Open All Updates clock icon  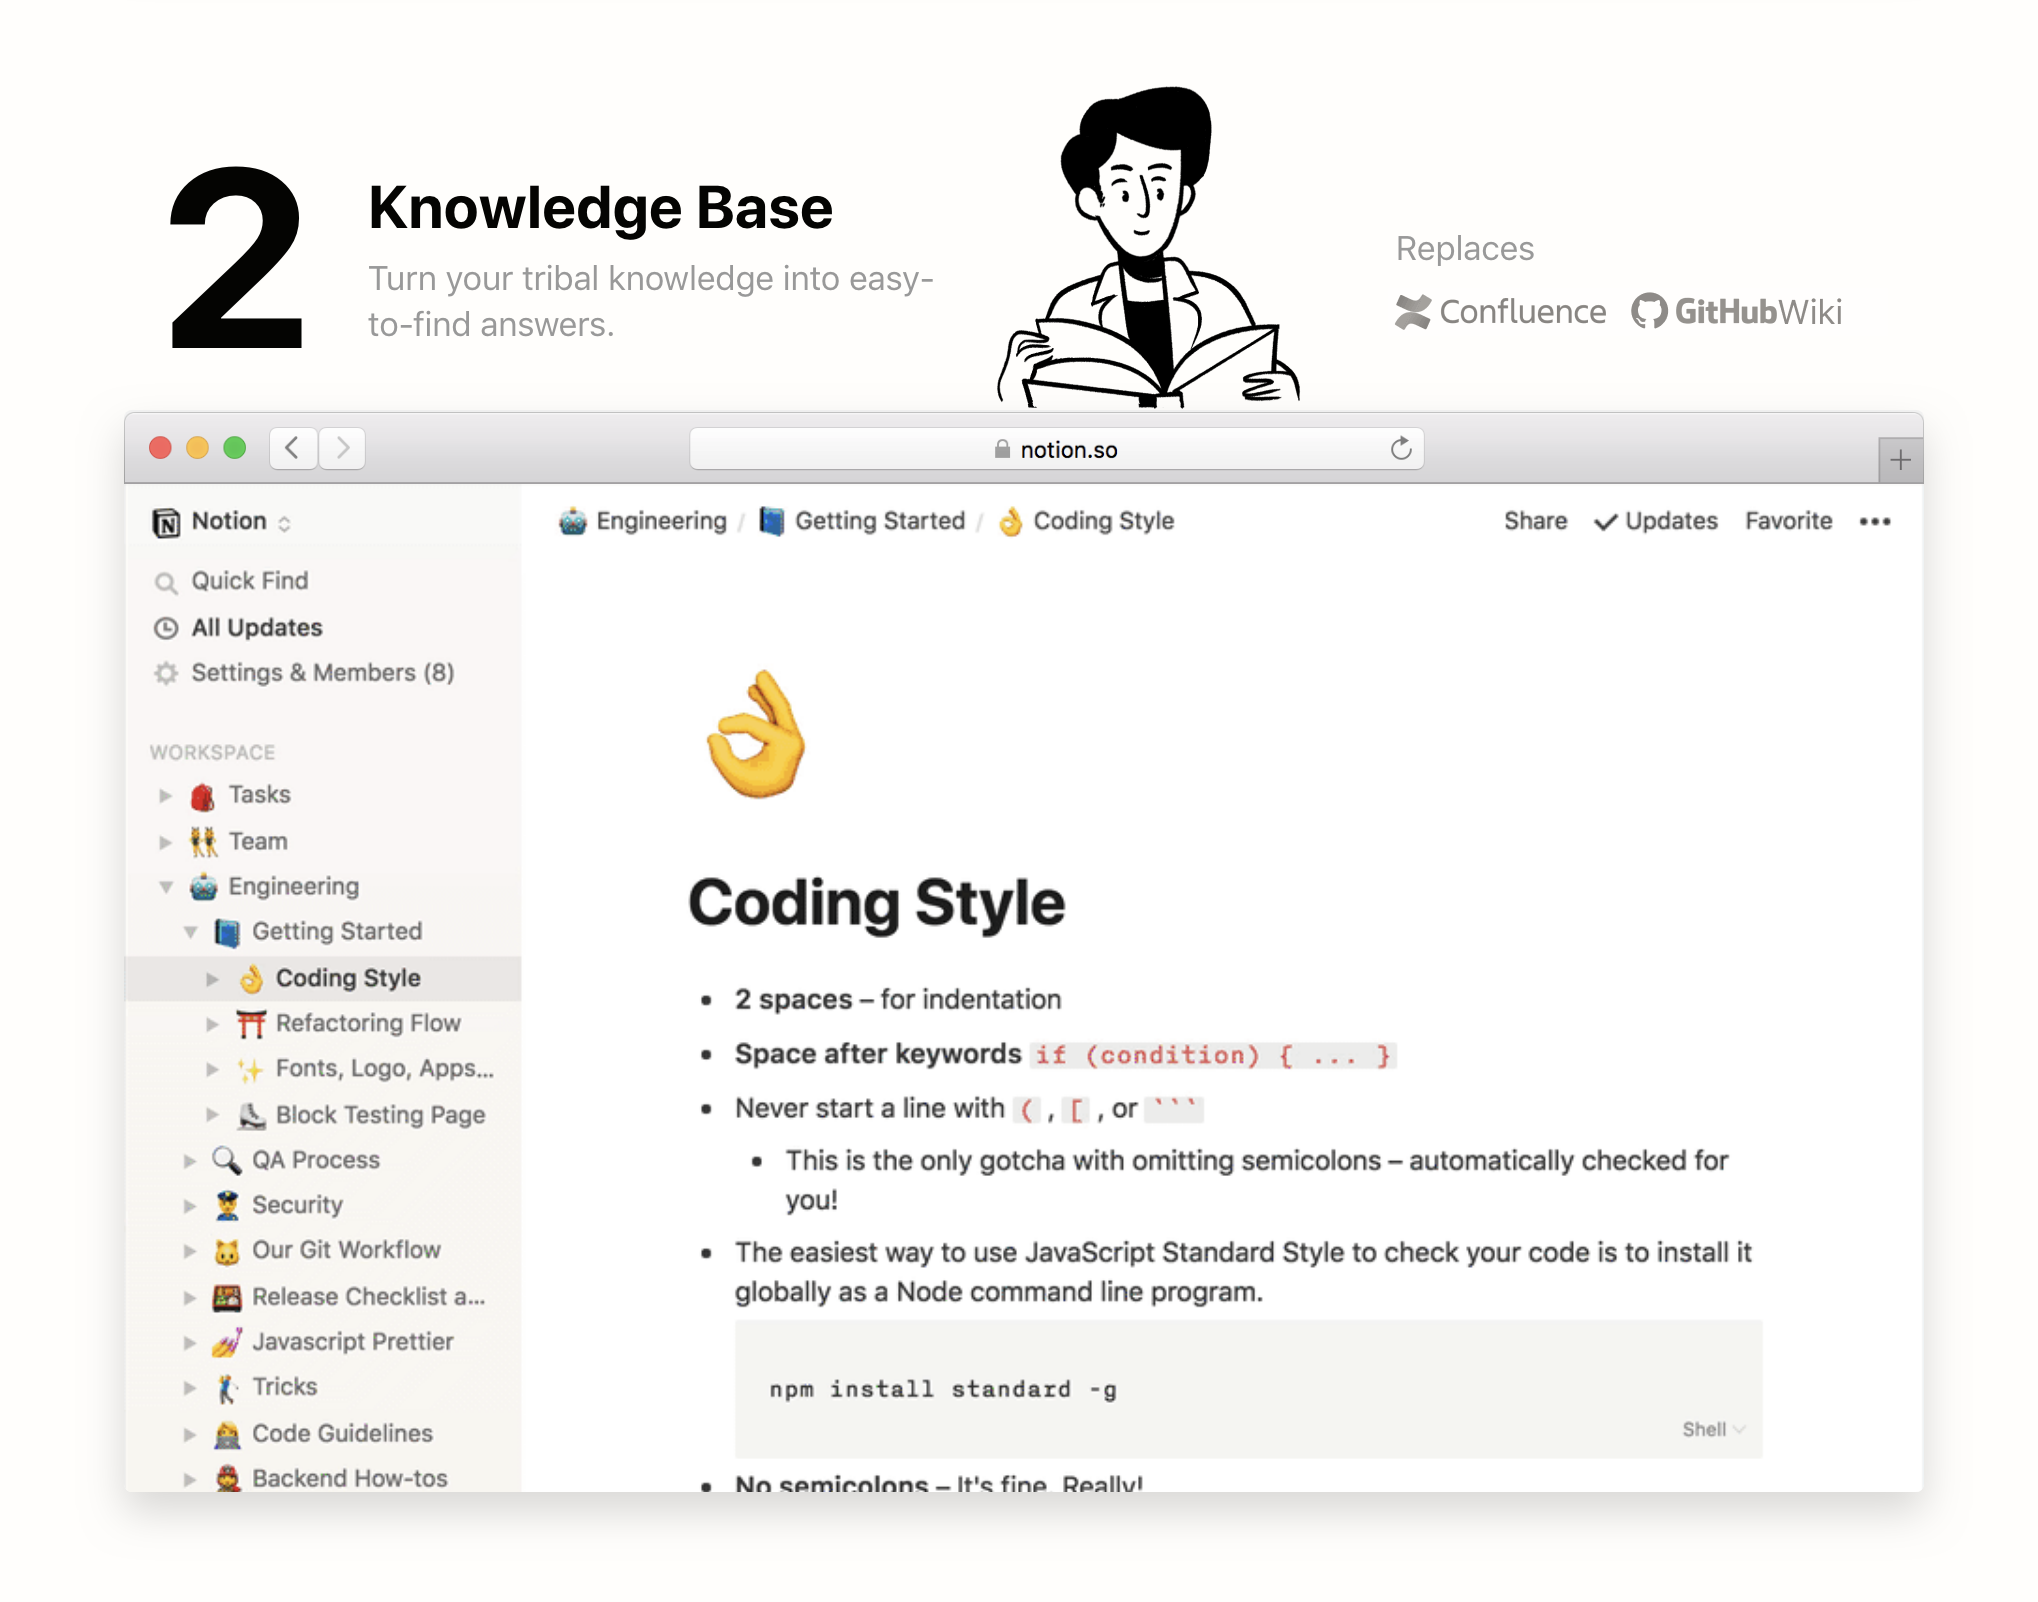pos(166,628)
